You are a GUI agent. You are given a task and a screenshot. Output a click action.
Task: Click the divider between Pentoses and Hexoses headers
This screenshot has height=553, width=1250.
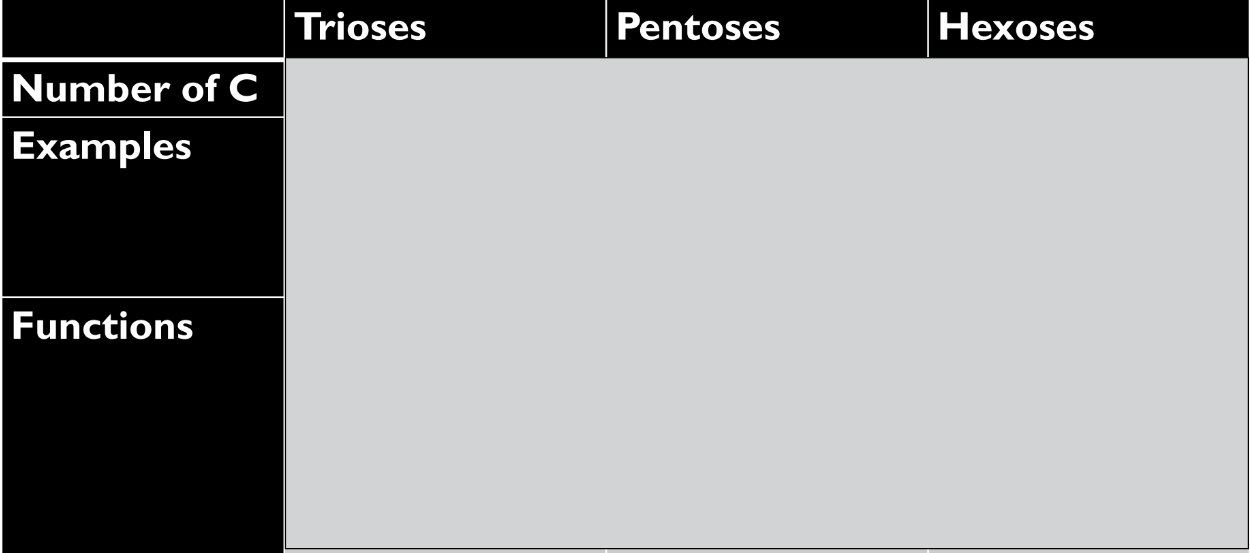928,28
